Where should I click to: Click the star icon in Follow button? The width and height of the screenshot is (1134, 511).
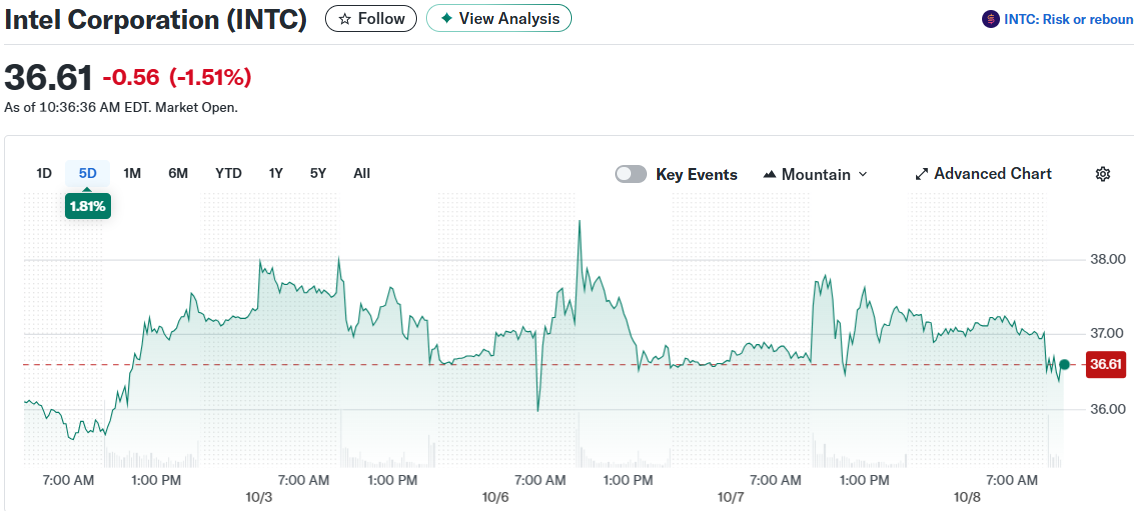pyautogui.click(x=345, y=19)
